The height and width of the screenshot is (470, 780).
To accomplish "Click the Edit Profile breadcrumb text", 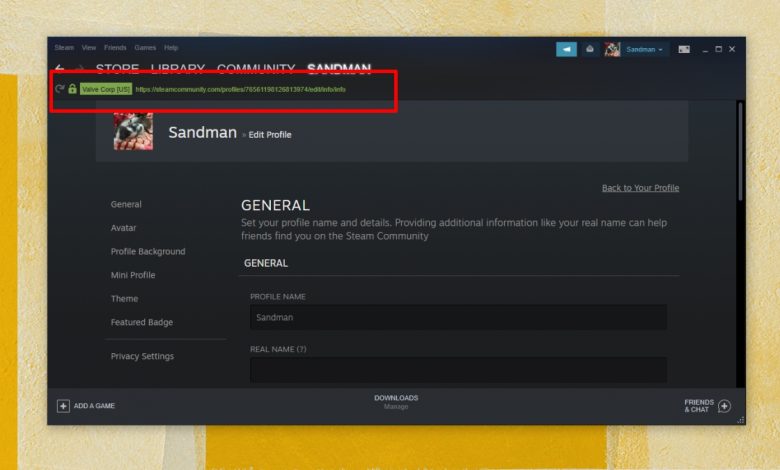I will coord(270,135).
